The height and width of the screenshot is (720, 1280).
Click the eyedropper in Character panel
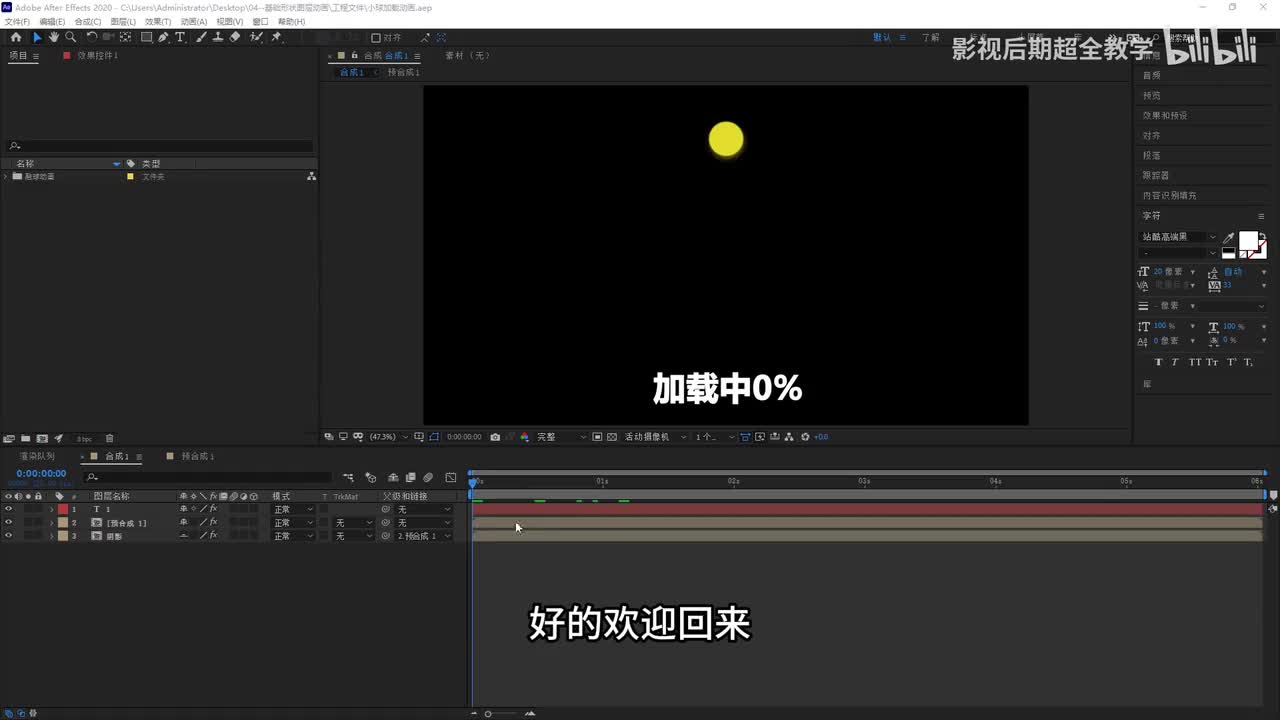click(1229, 238)
